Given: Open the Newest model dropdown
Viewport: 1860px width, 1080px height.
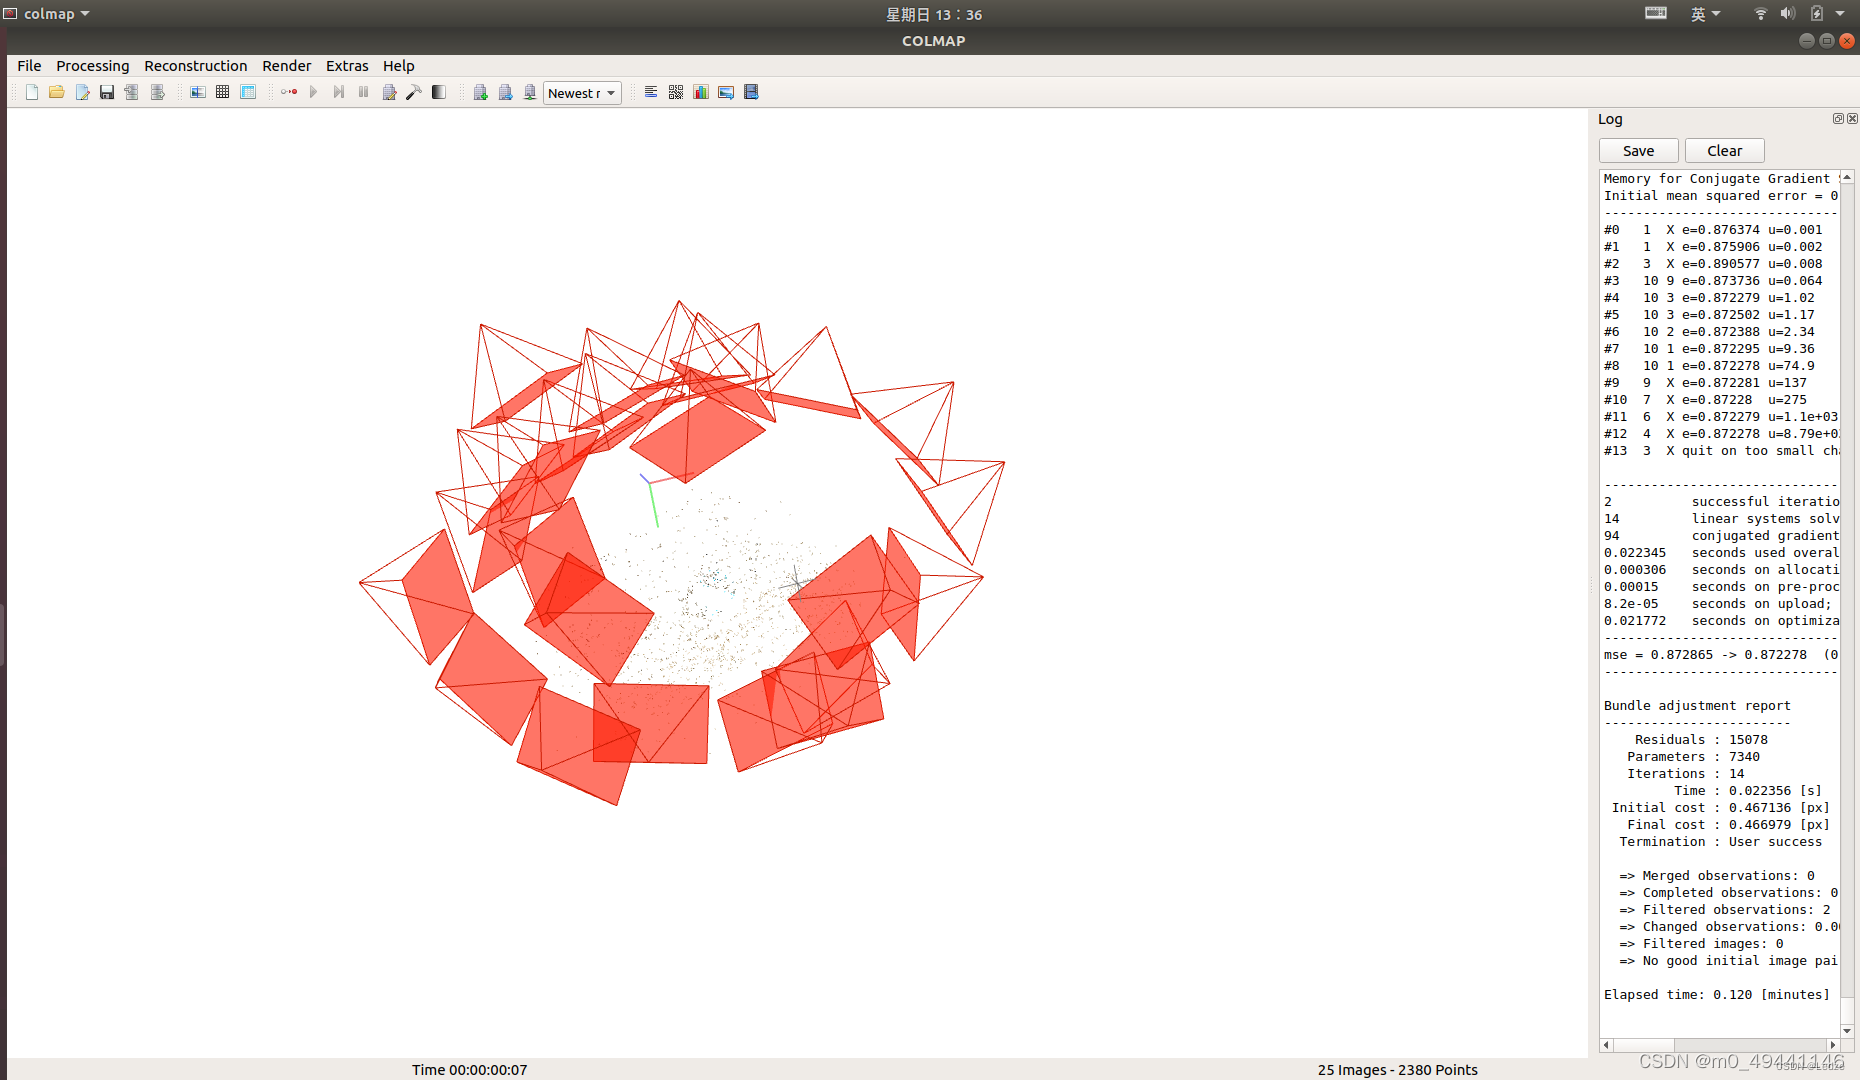Looking at the screenshot, I should pyautogui.click(x=582, y=92).
